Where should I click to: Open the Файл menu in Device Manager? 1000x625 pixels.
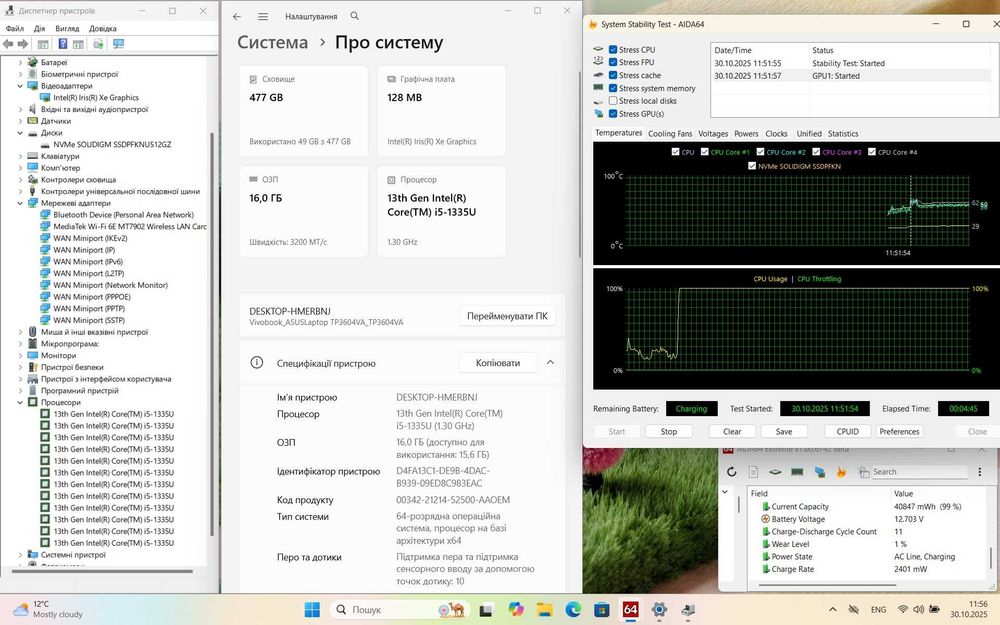tap(15, 29)
